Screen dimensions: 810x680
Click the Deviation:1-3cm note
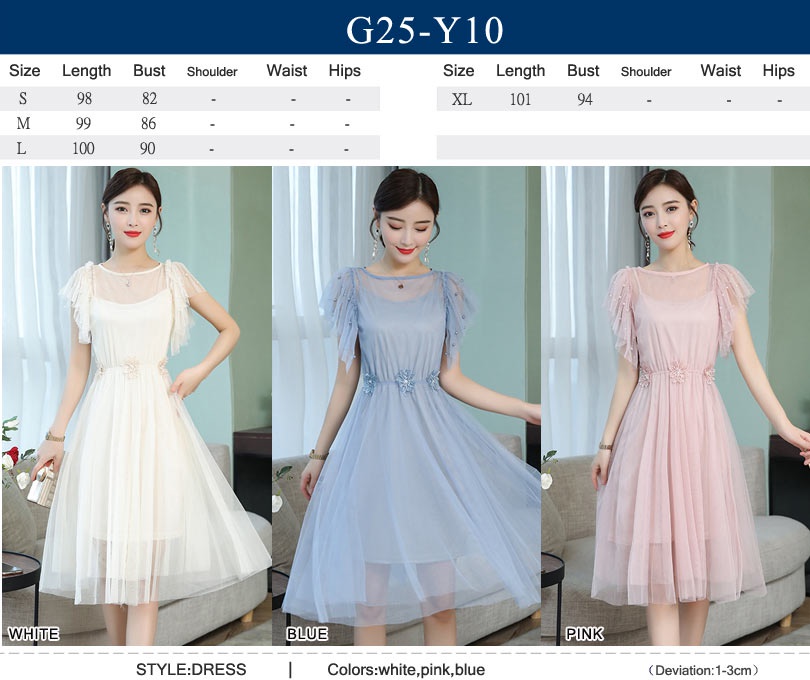(703, 670)
